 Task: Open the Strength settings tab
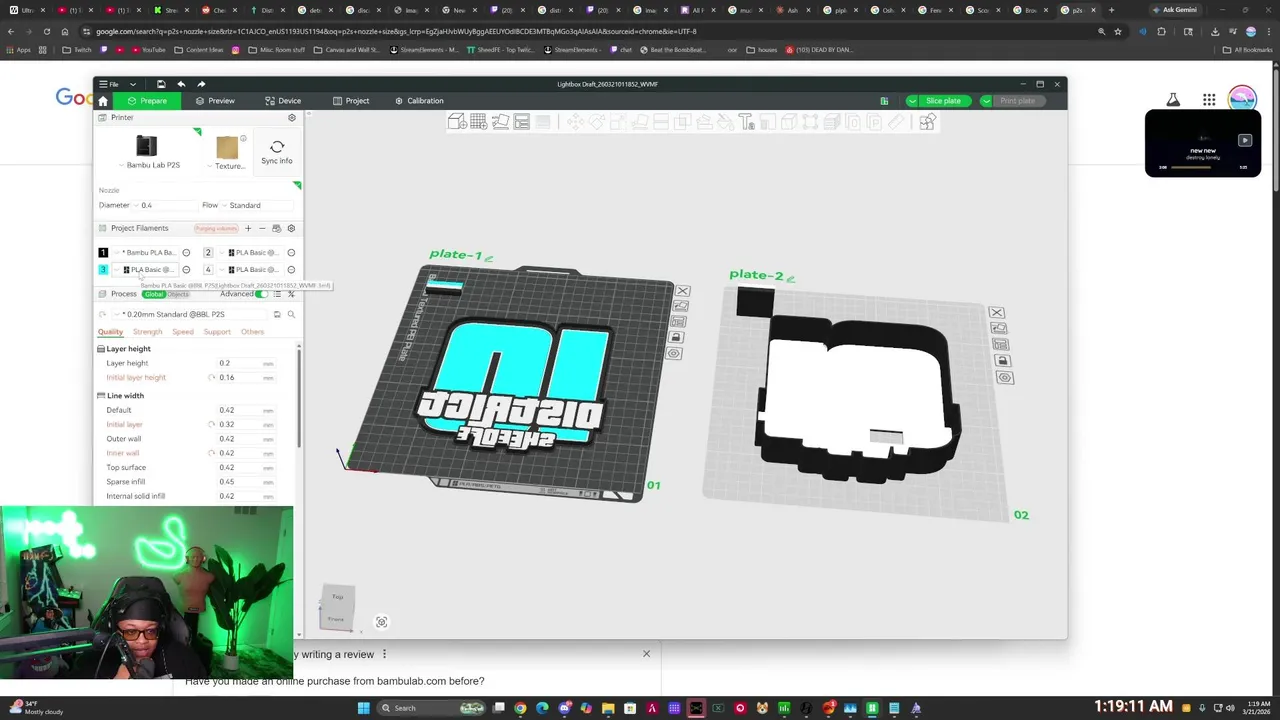[x=147, y=332]
